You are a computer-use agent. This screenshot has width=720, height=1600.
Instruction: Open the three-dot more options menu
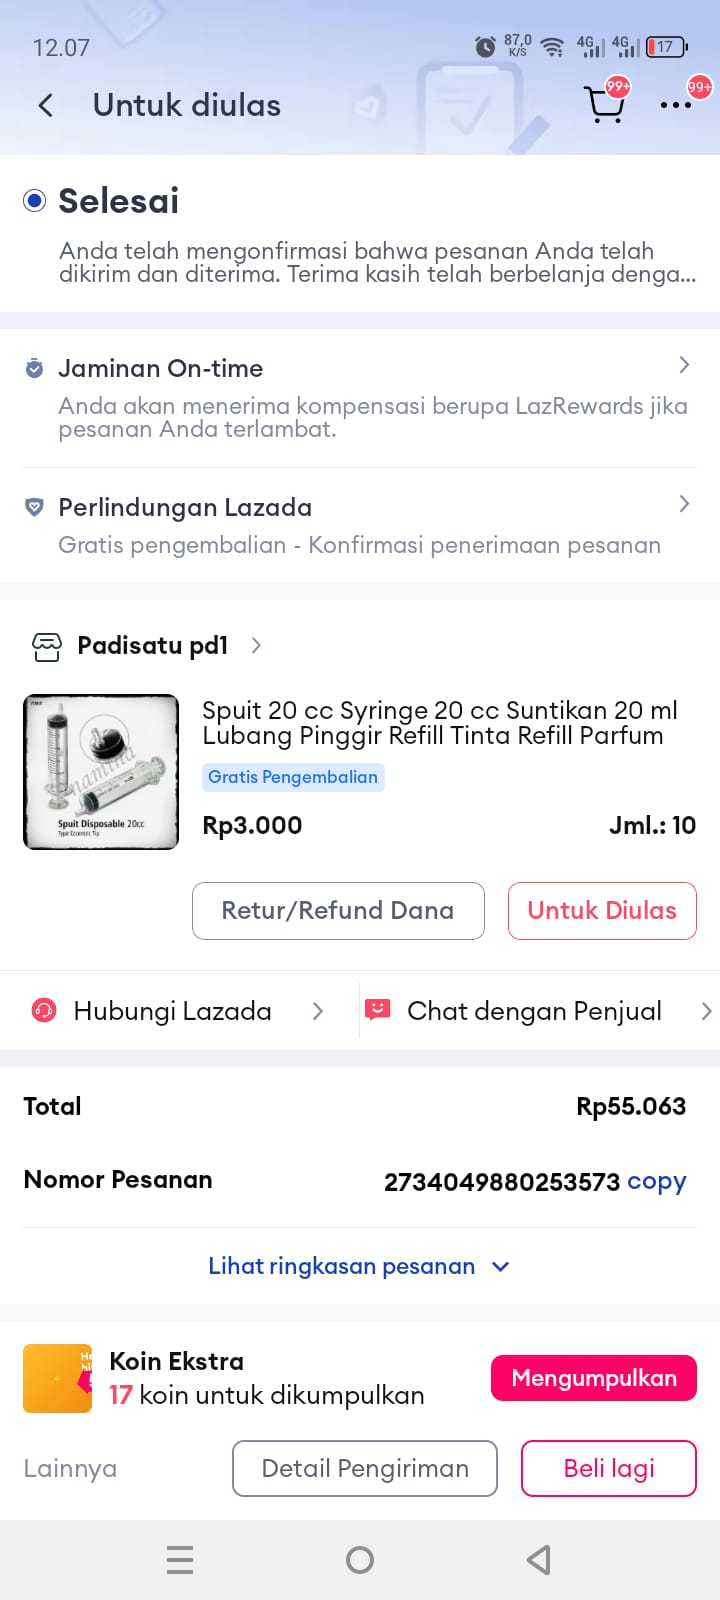(x=676, y=105)
